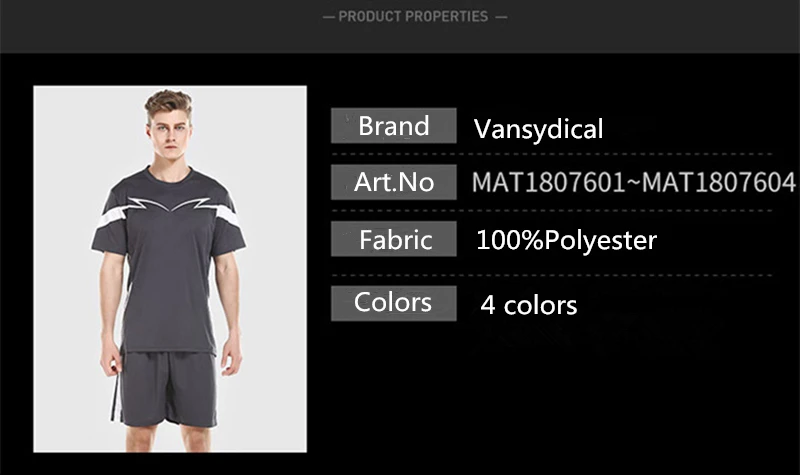
Task: Click the lightning graphic on the shirt
Action: click(168, 204)
